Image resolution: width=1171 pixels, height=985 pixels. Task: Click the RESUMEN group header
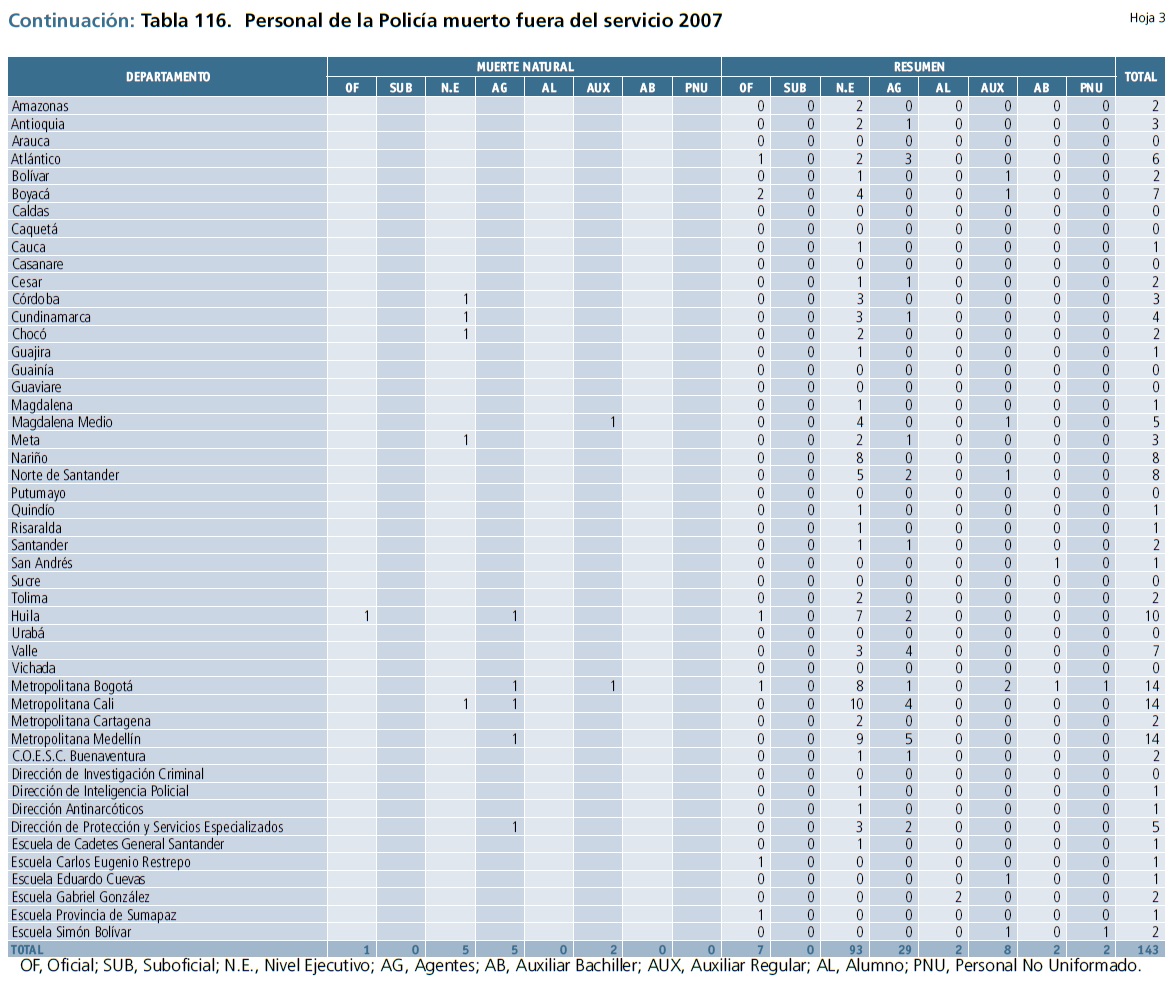[918, 67]
